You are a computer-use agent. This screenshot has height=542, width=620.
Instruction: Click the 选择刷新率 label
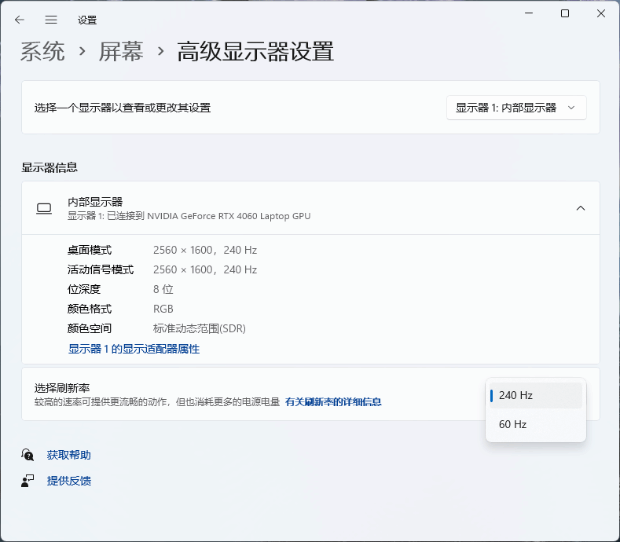[62, 388]
